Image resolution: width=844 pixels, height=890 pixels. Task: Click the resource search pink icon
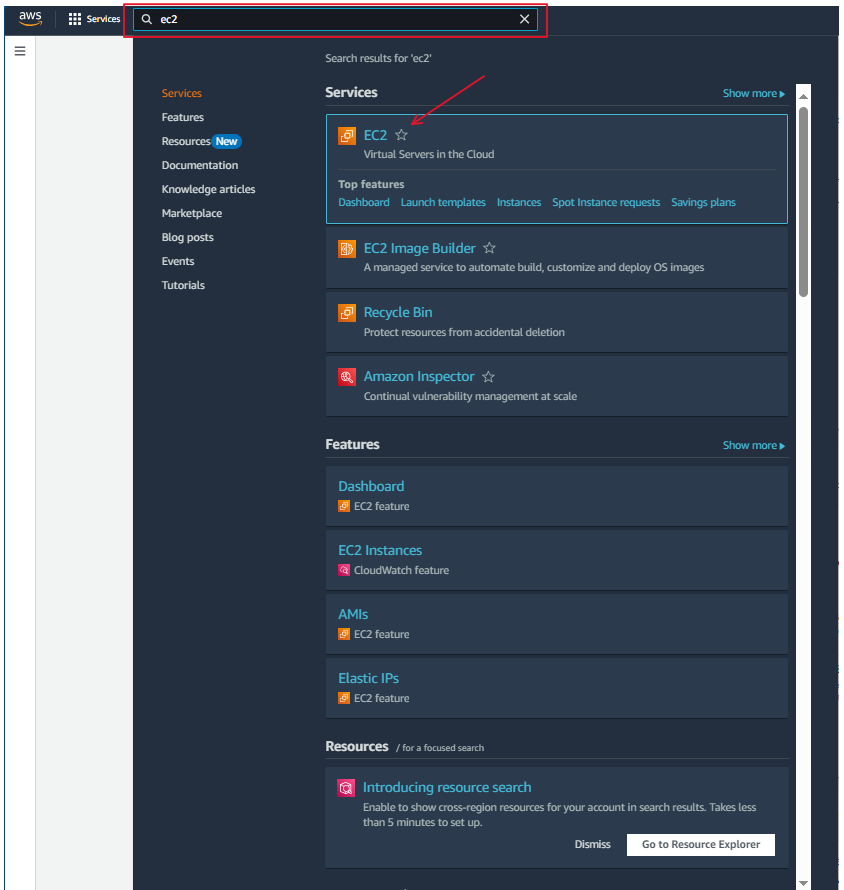click(x=346, y=788)
